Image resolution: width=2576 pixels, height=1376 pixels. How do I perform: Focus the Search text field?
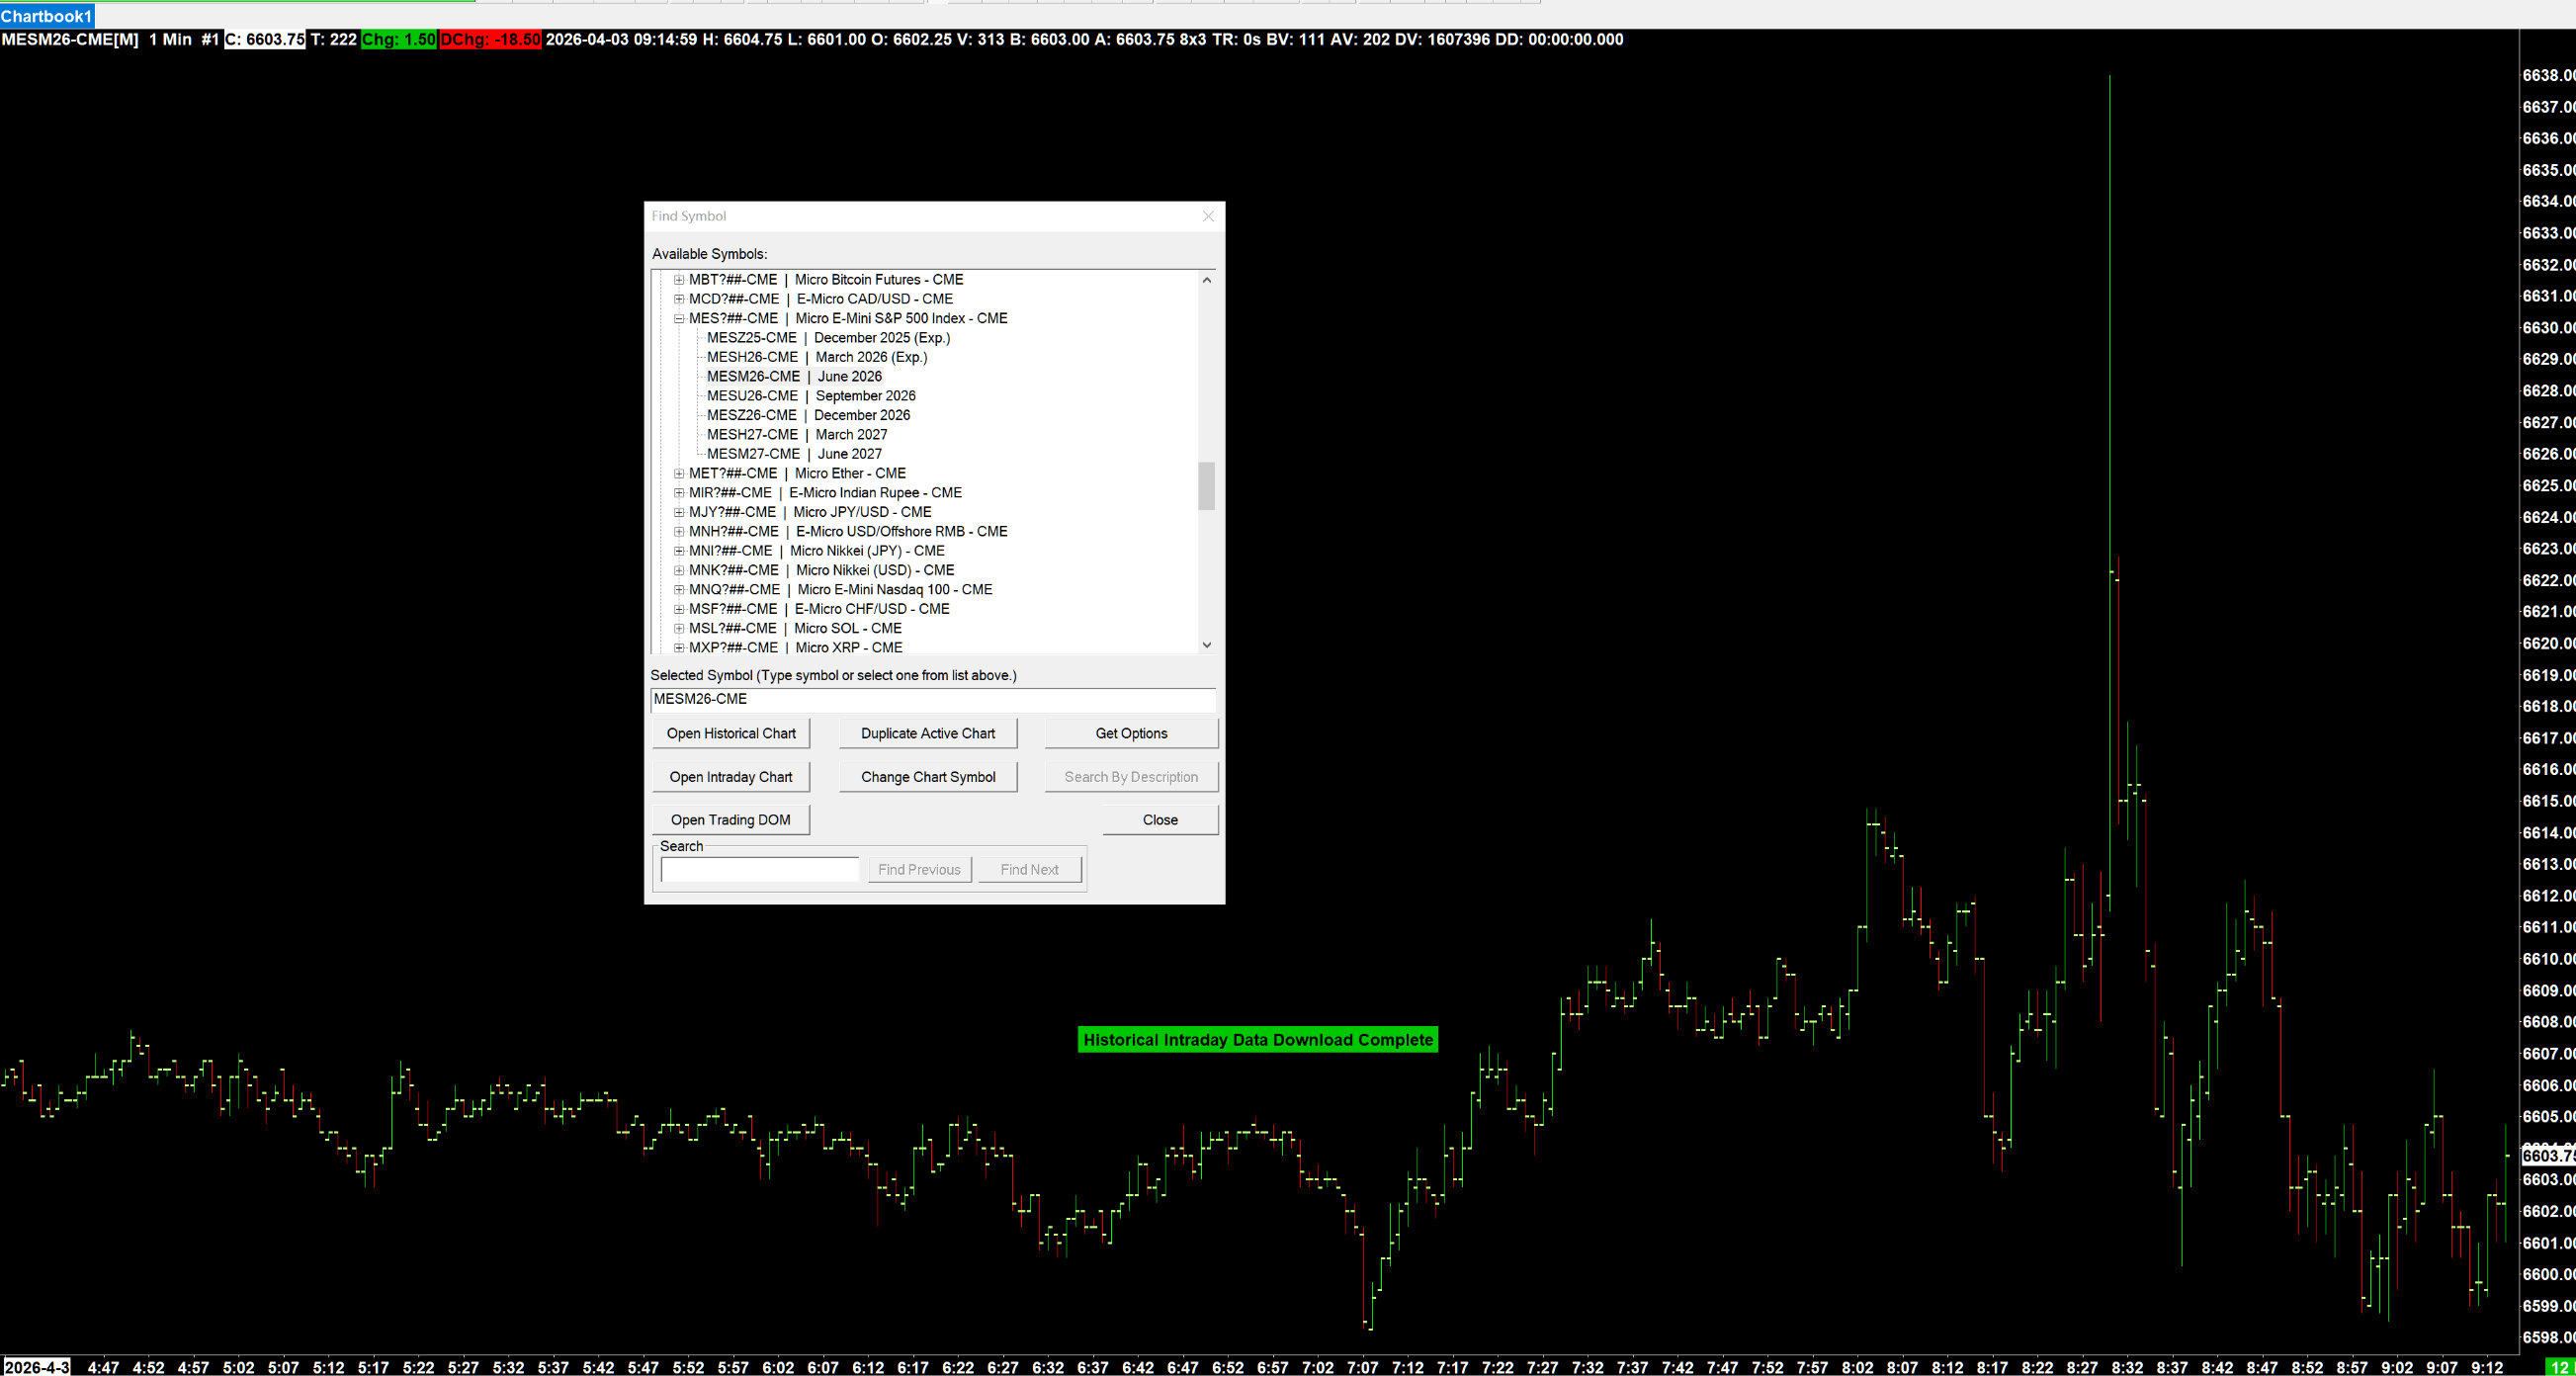tap(759, 870)
